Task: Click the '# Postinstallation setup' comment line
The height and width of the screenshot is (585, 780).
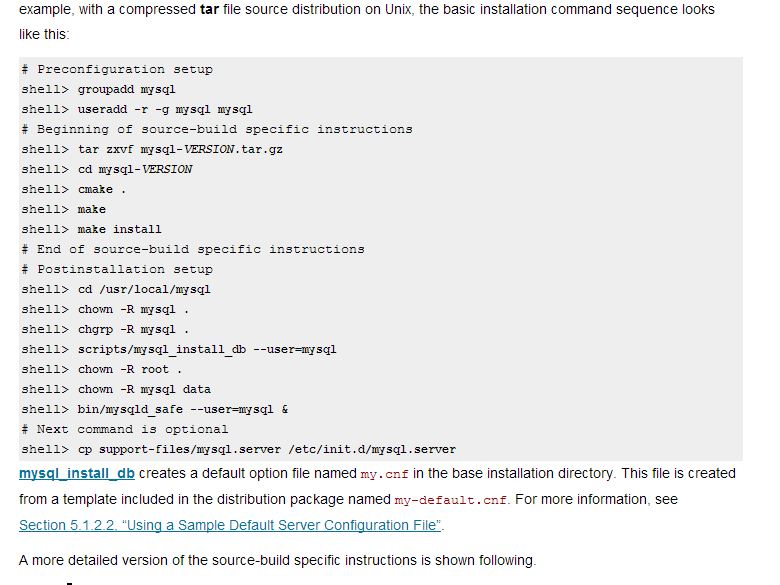Action: 117,269
